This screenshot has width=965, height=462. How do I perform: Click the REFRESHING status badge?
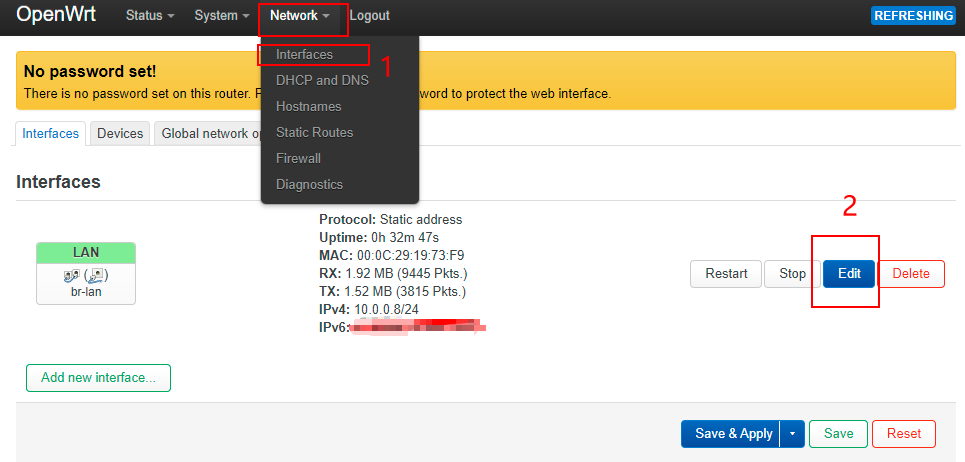(913, 16)
